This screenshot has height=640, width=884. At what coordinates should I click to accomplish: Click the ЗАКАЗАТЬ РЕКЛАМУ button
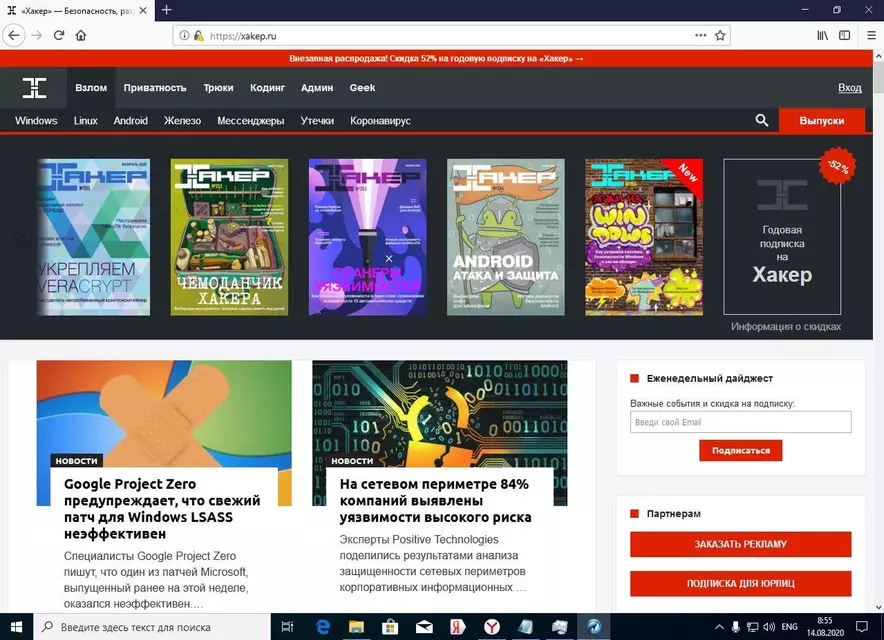(x=740, y=544)
